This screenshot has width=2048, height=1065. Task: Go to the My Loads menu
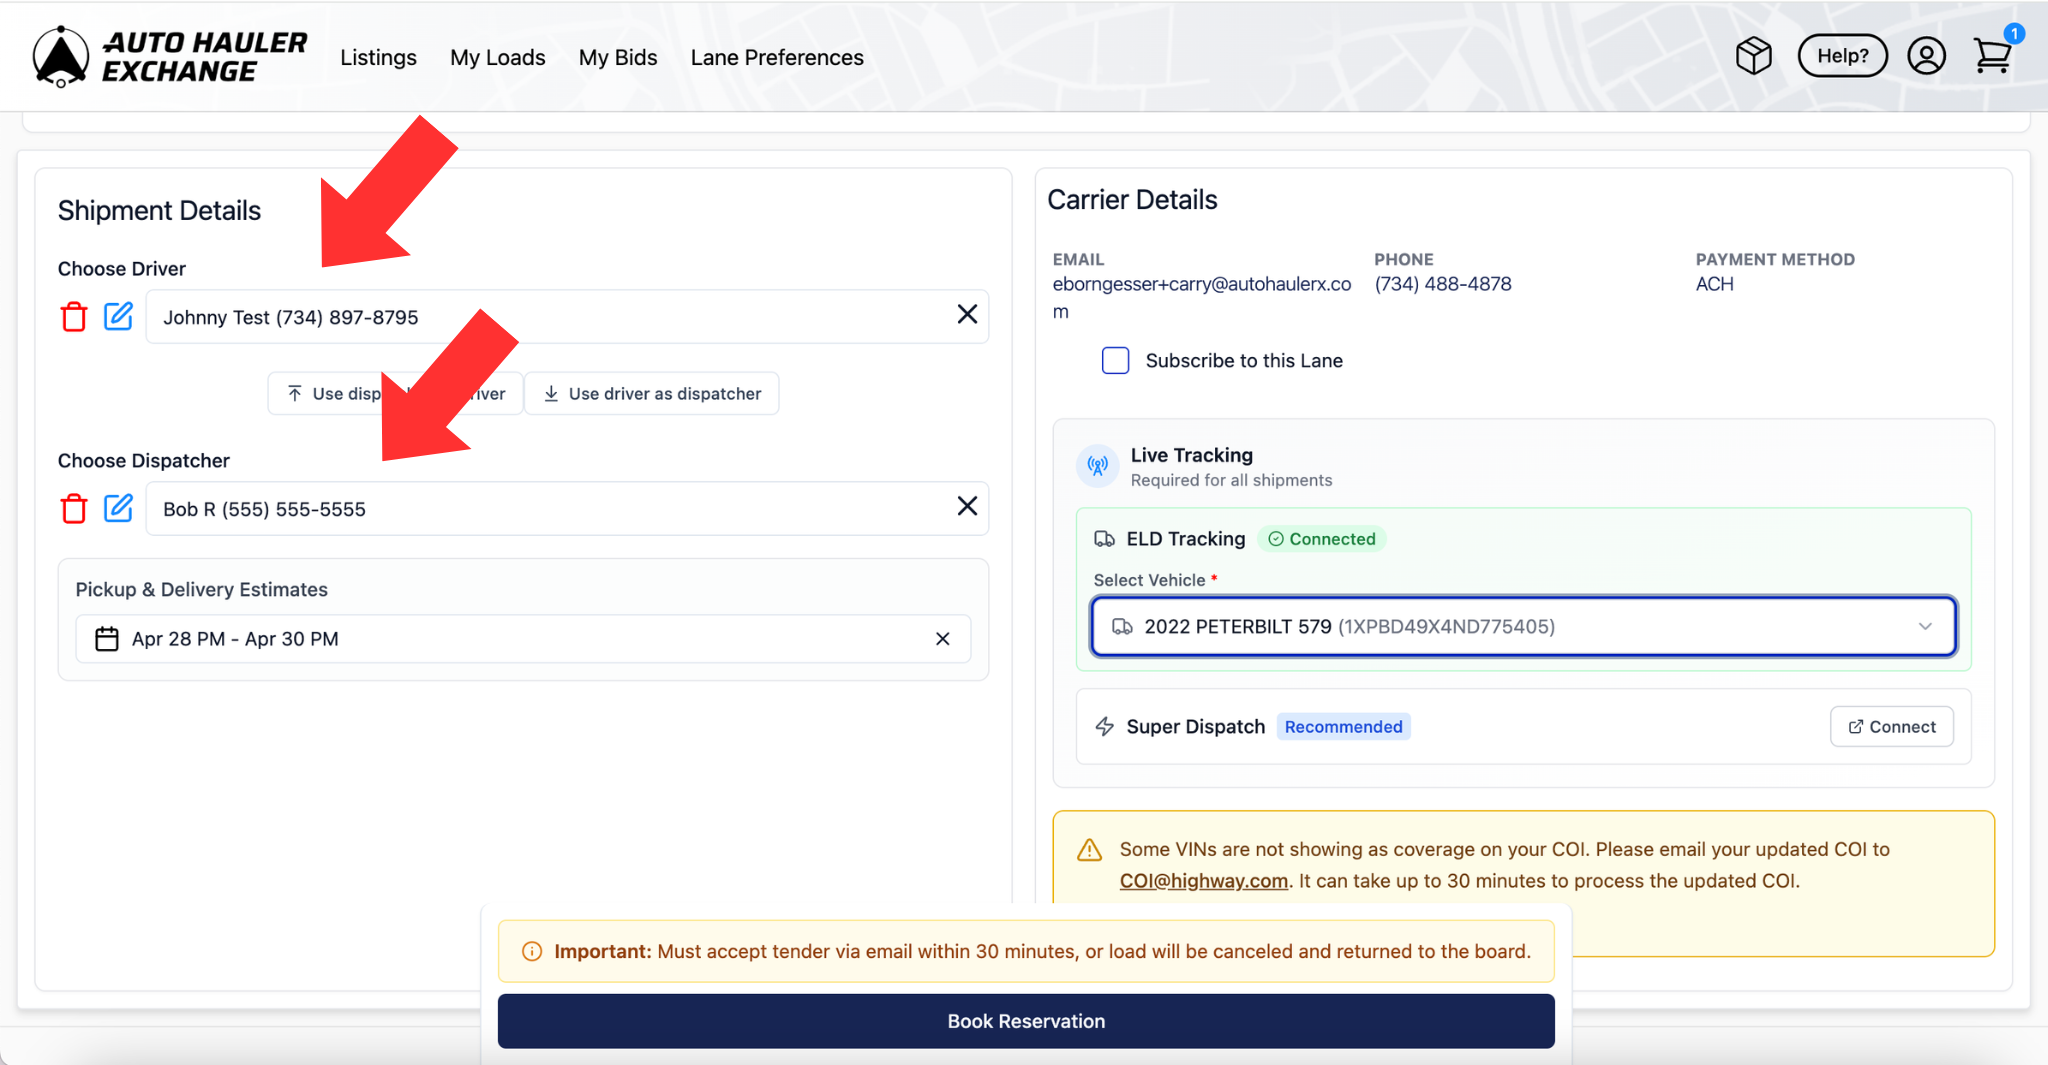pos(497,57)
